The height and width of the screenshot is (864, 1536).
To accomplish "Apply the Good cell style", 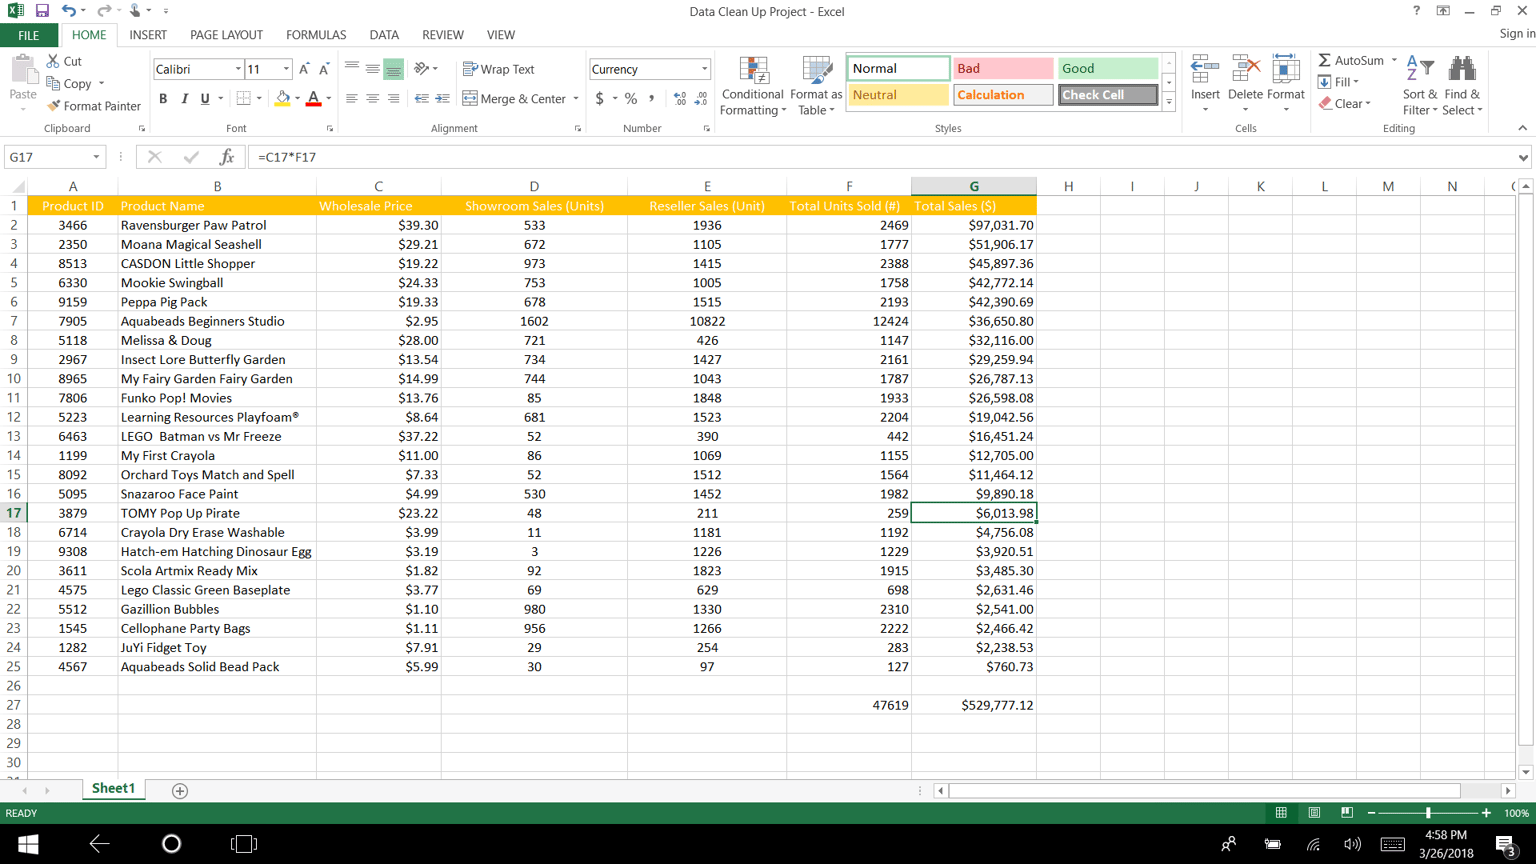I will click(x=1107, y=69).
